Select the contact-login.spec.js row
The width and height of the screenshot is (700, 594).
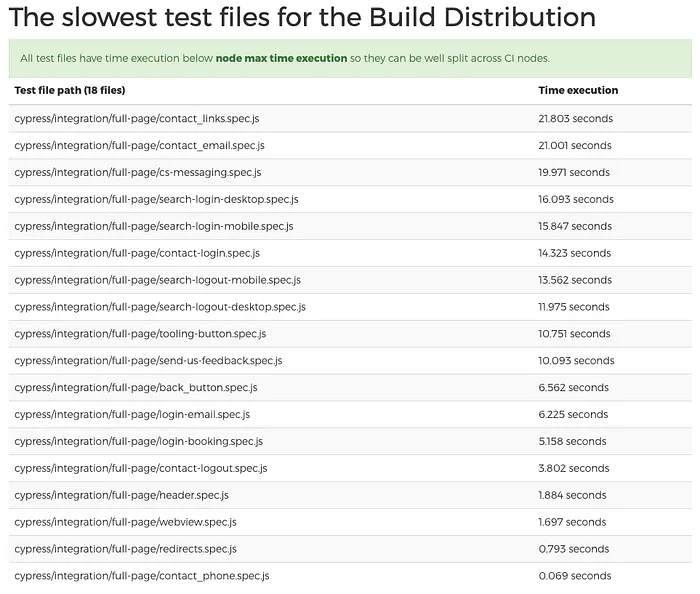[x=350, y=253]
